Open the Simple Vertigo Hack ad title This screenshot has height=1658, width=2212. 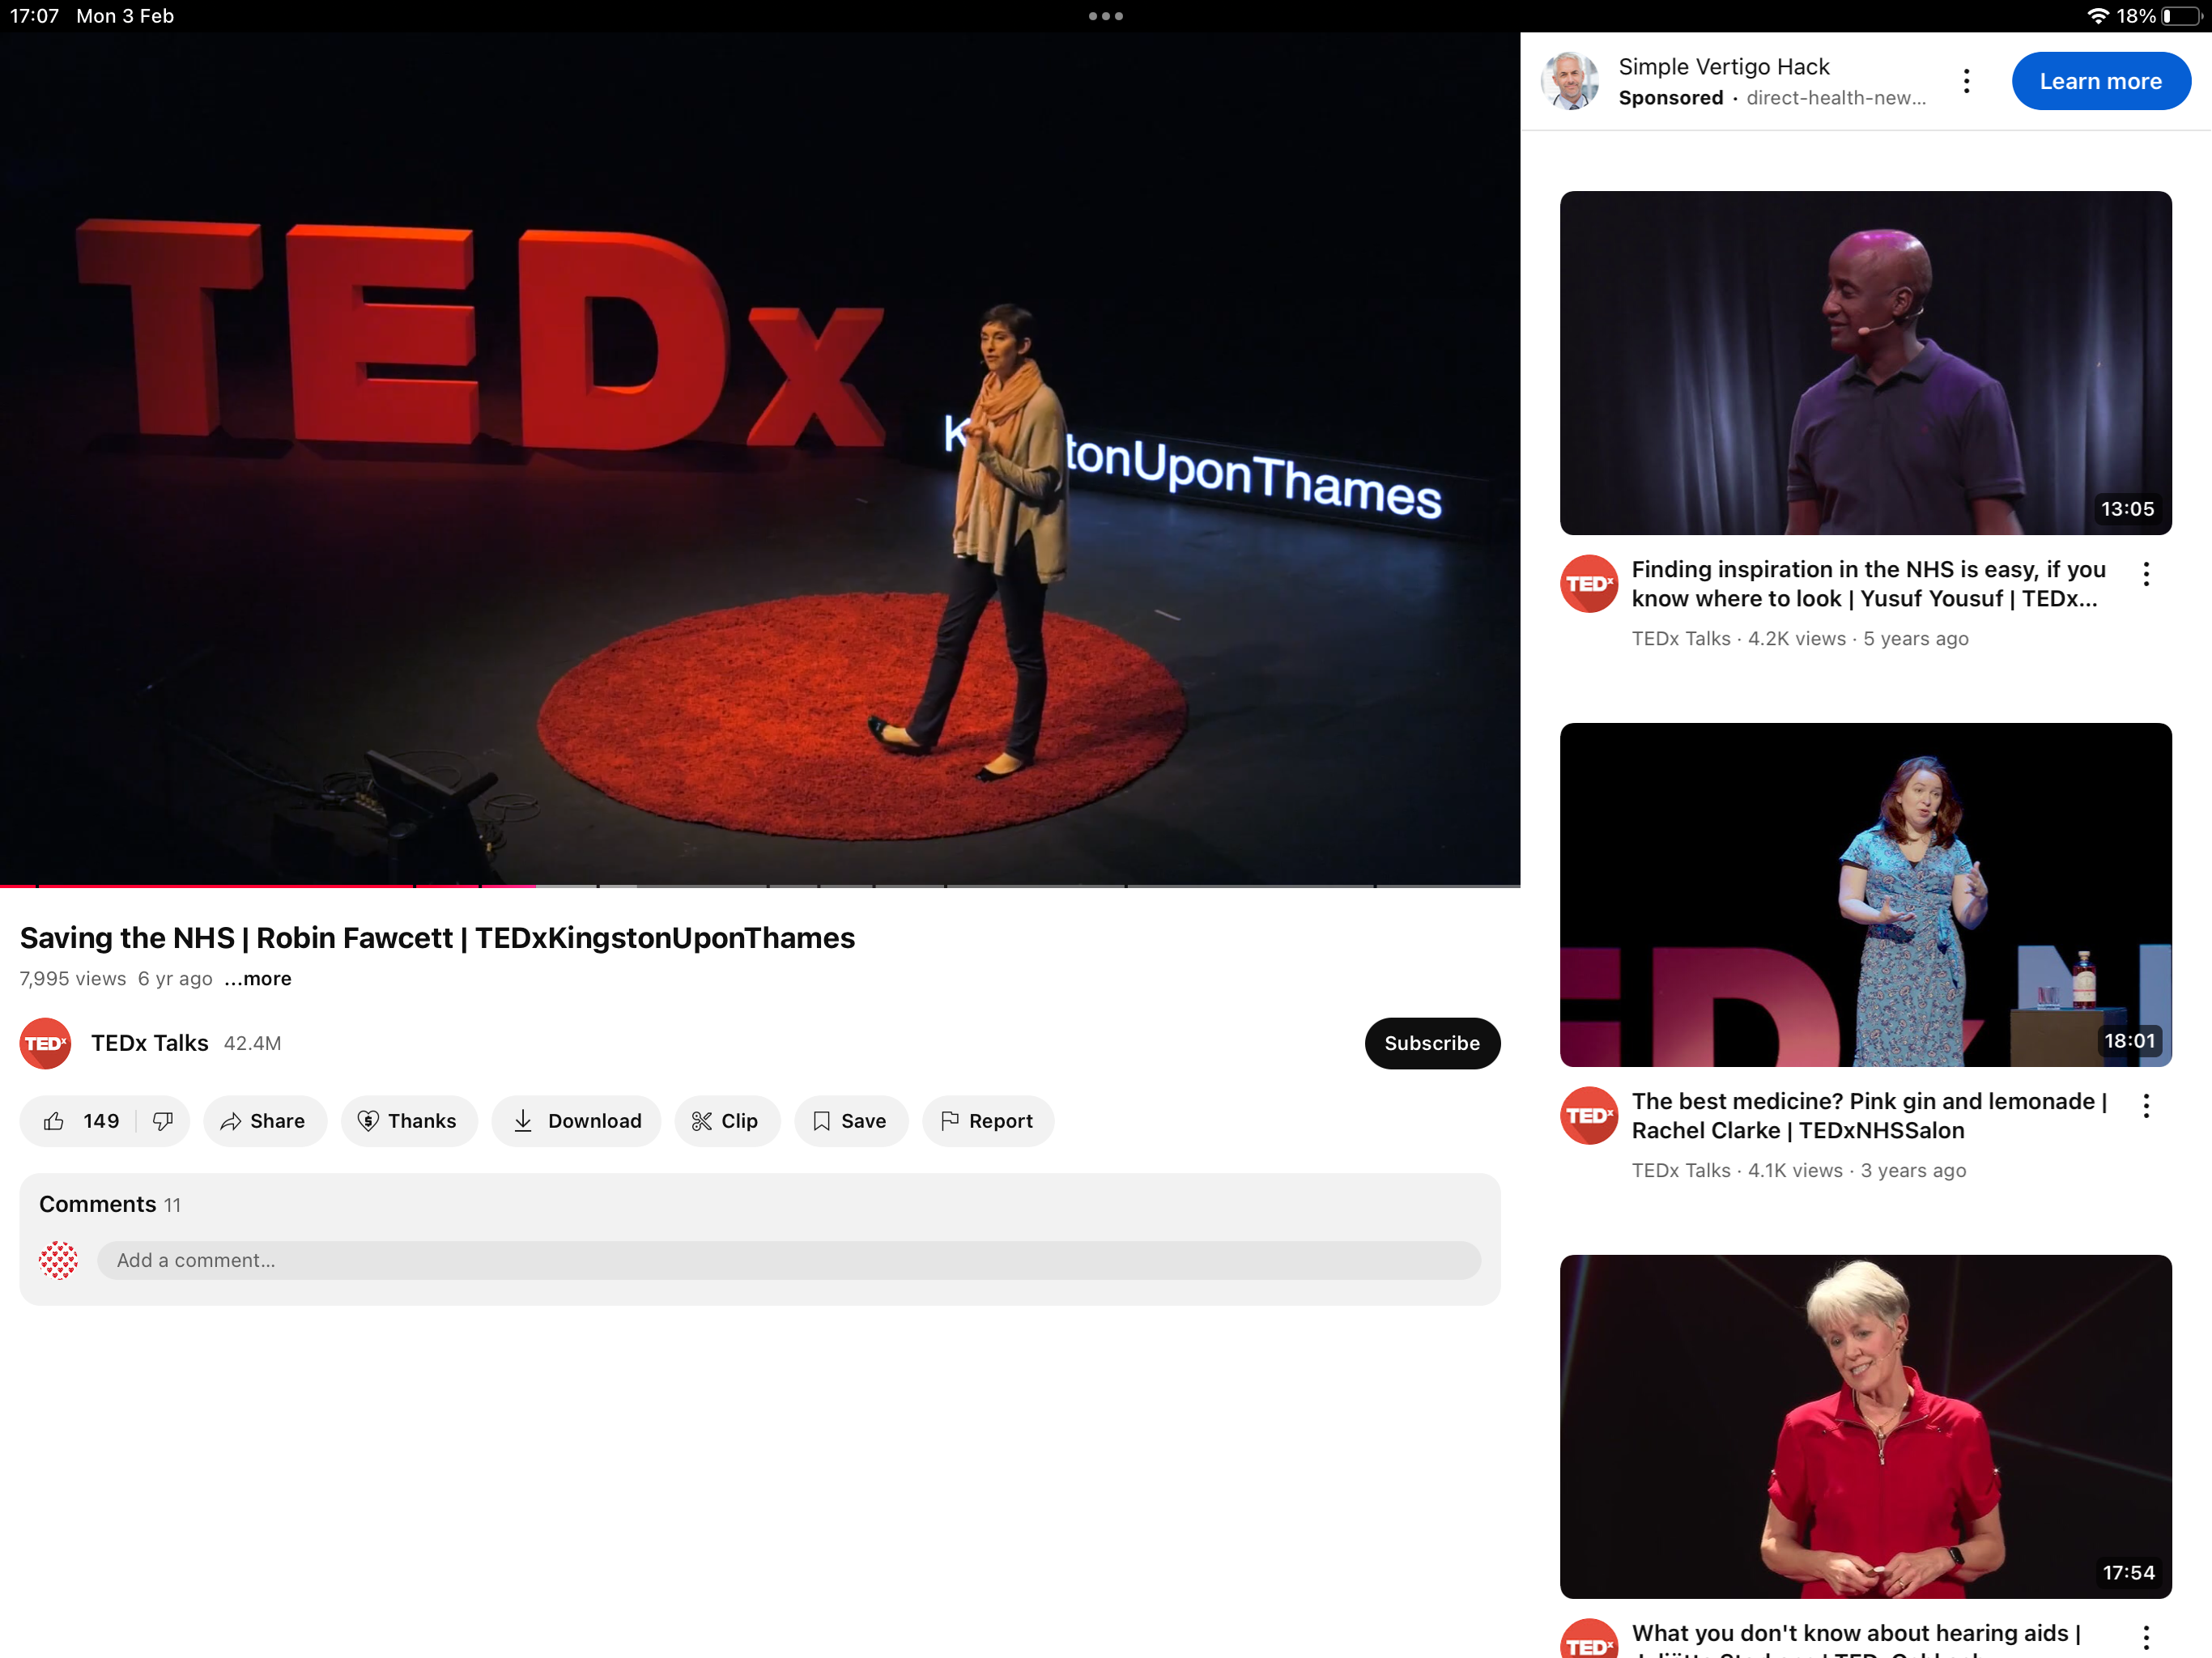point(1724,67)
